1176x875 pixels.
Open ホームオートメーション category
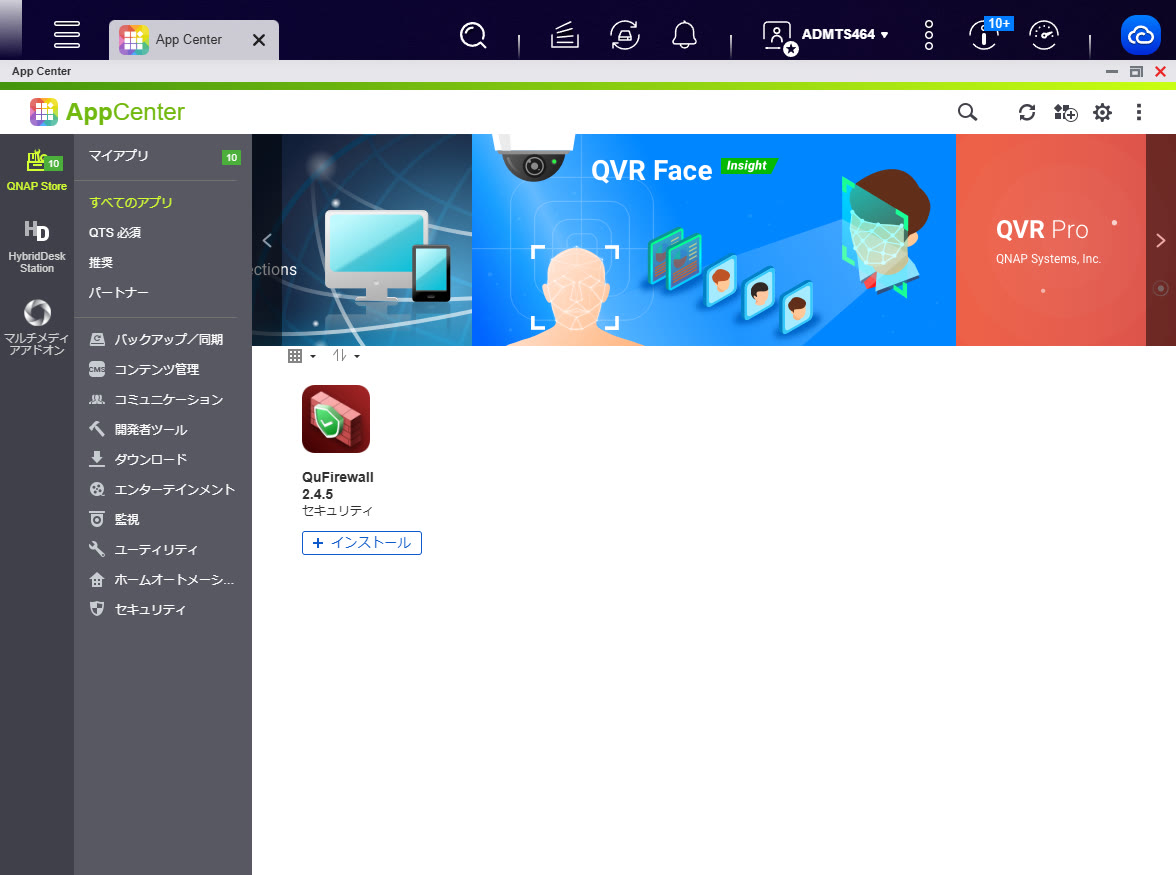[x=162, y=580]
